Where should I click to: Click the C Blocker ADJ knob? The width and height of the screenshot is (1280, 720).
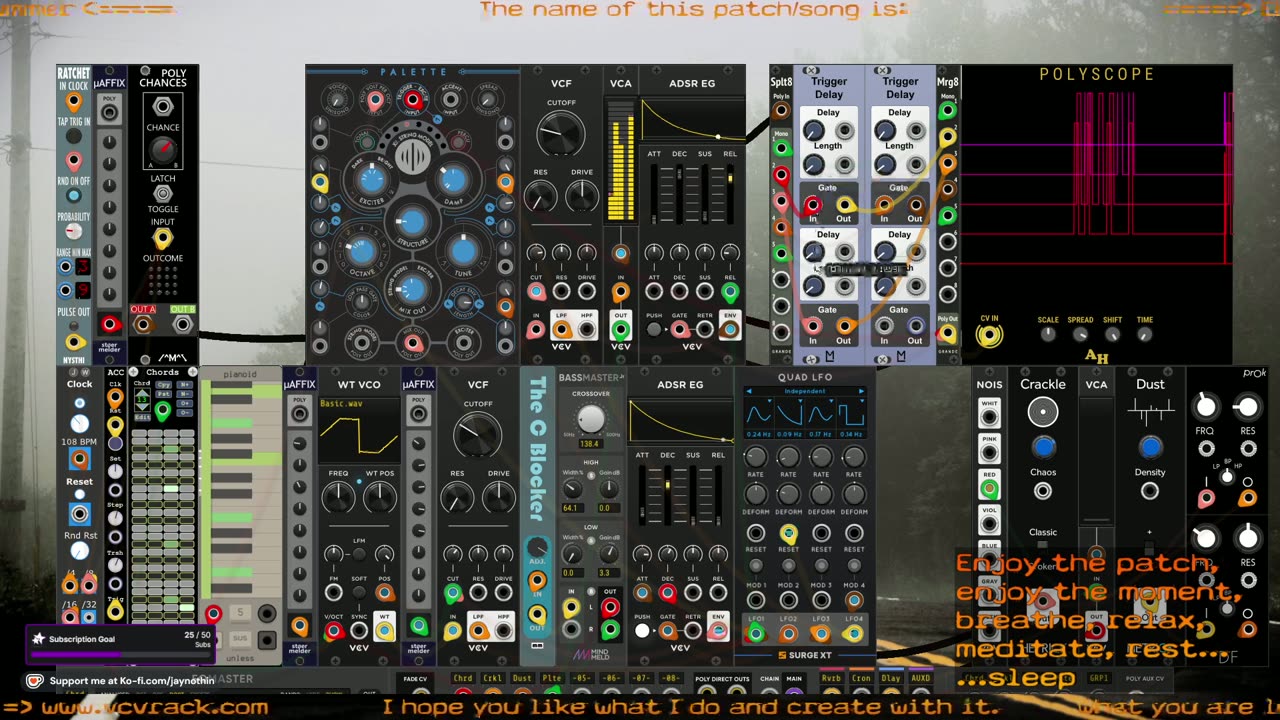(x=538, y=548)
